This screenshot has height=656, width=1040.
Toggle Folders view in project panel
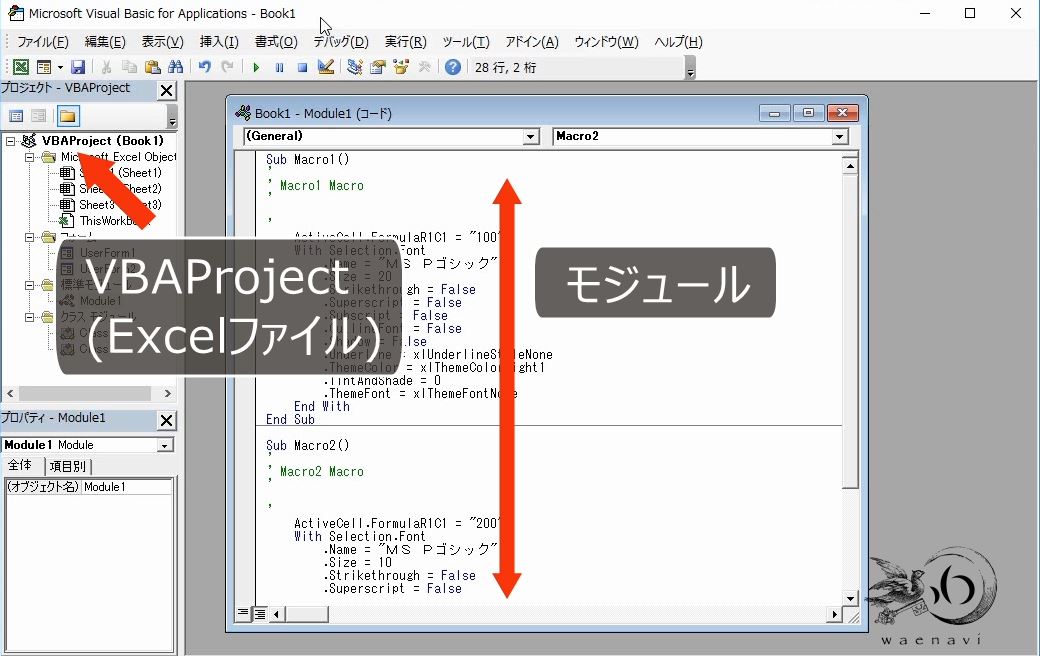pos(67,116)
